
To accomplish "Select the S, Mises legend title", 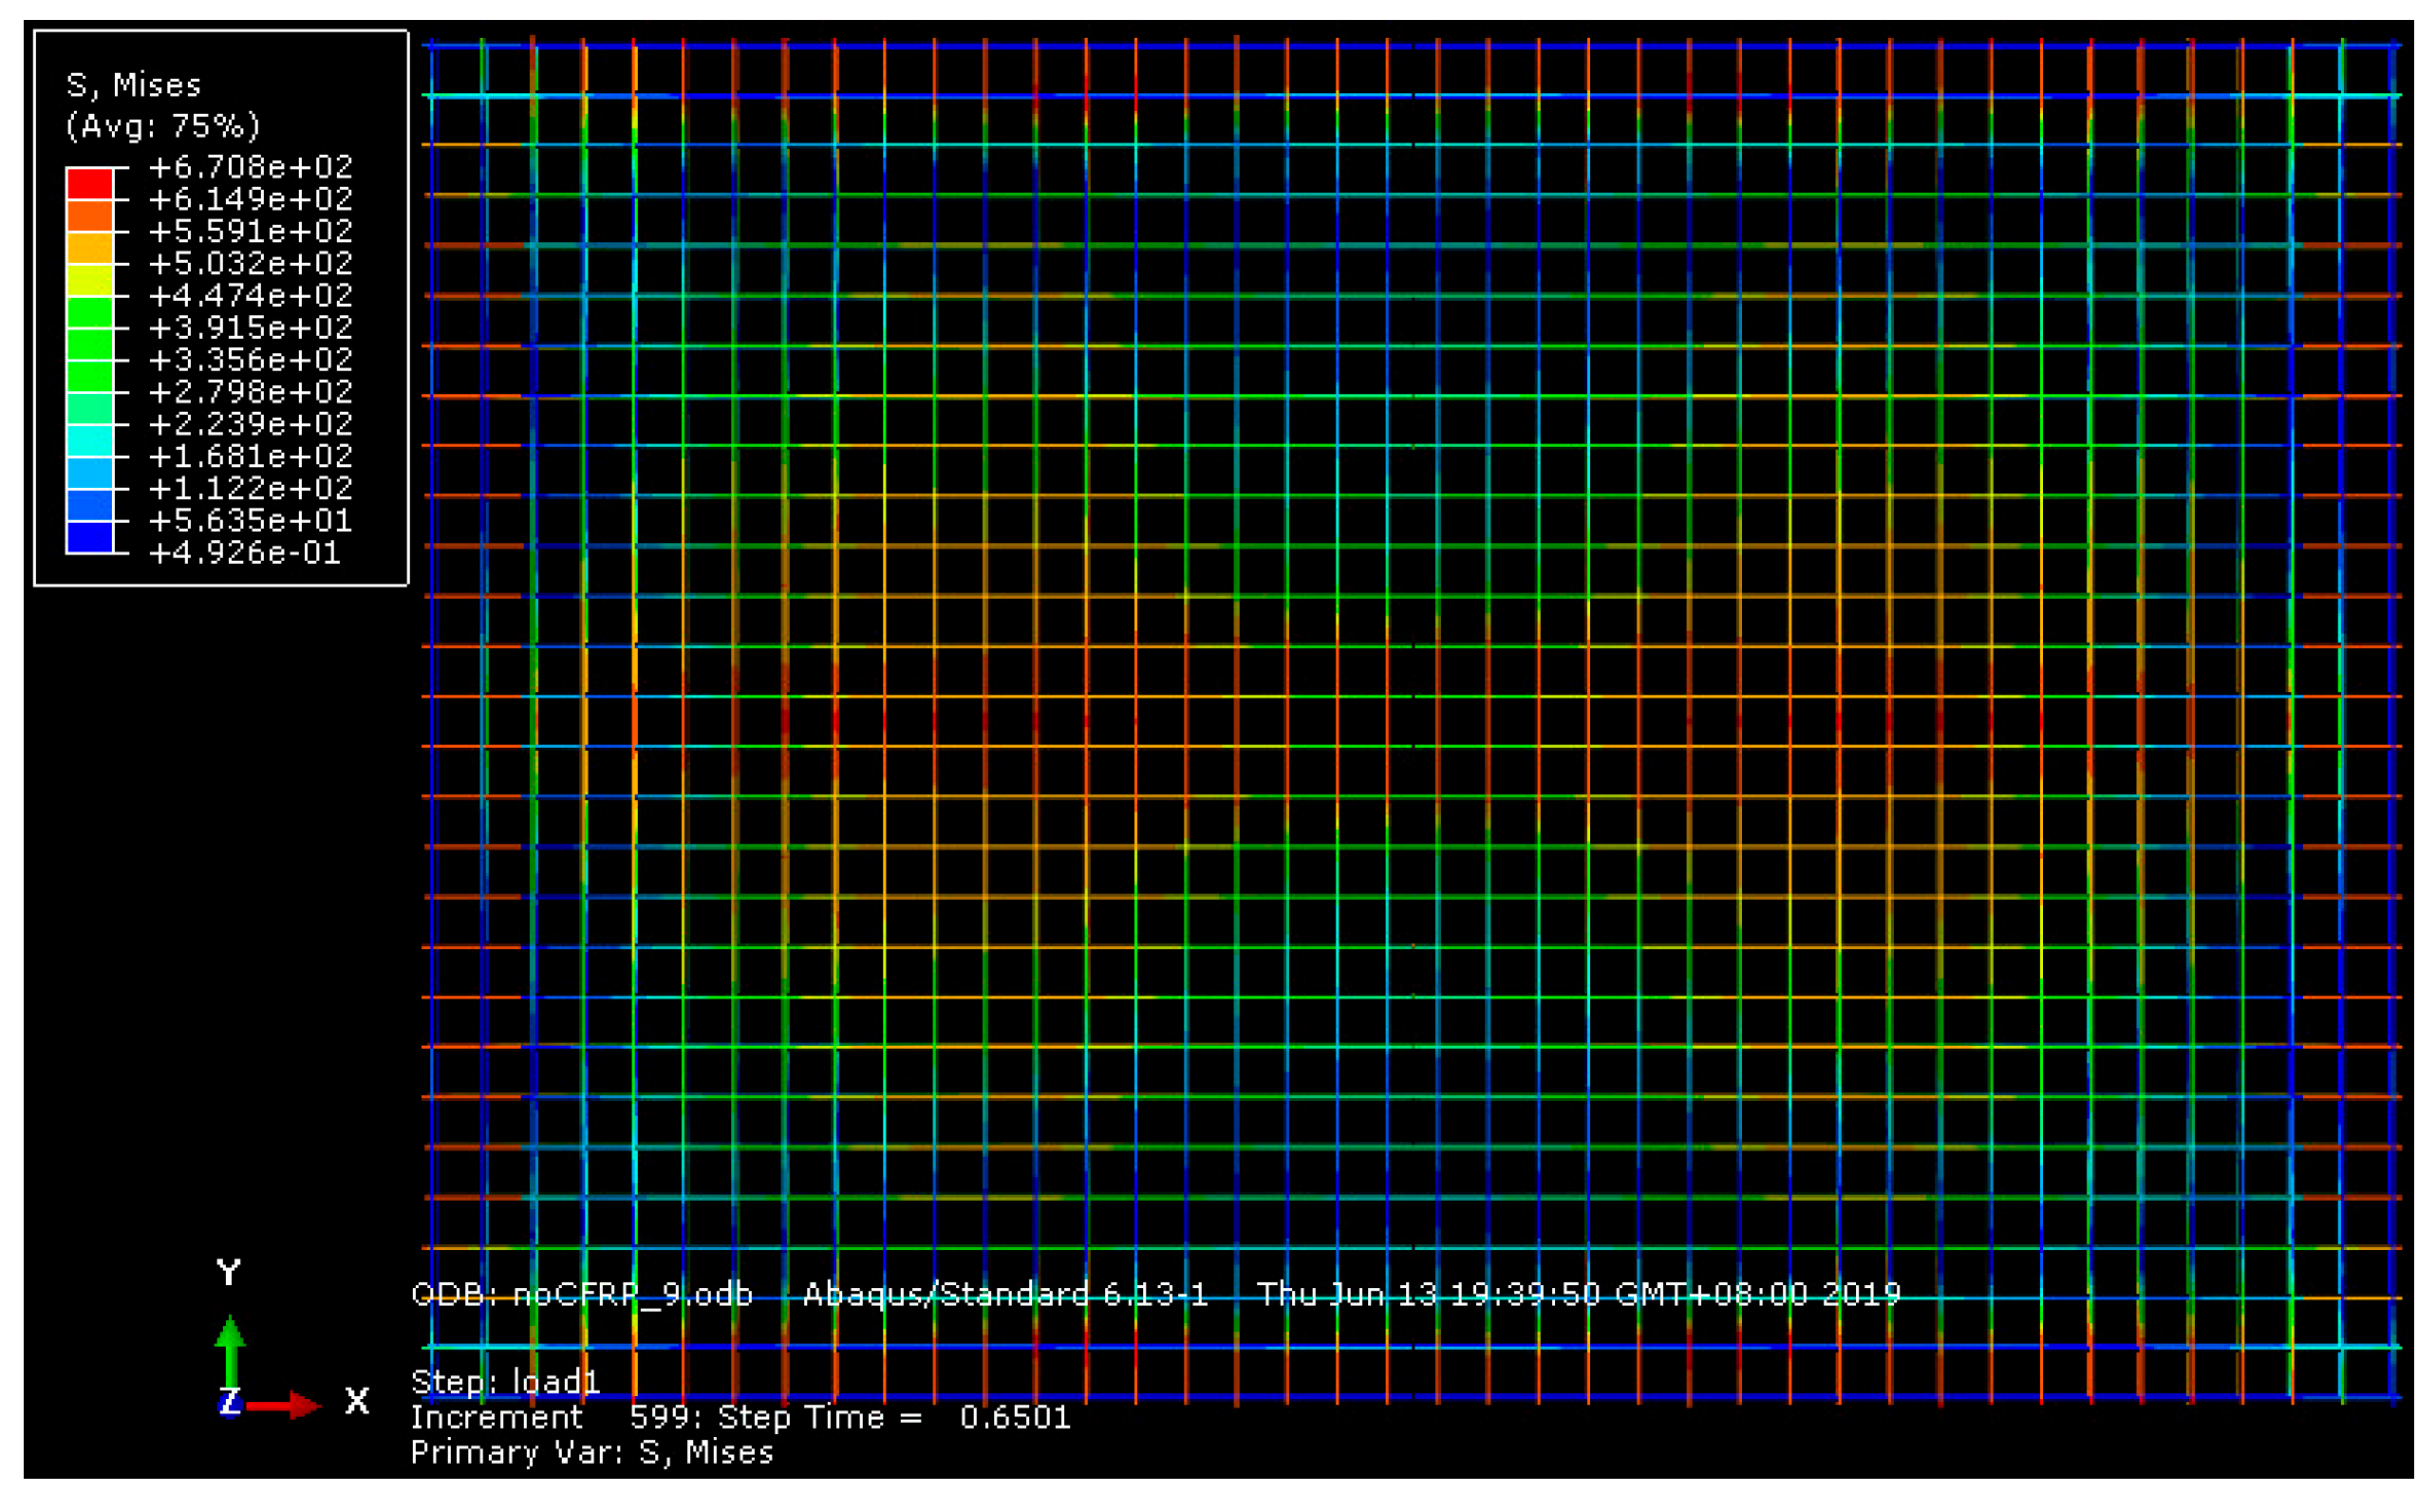I will coord(133,86).
